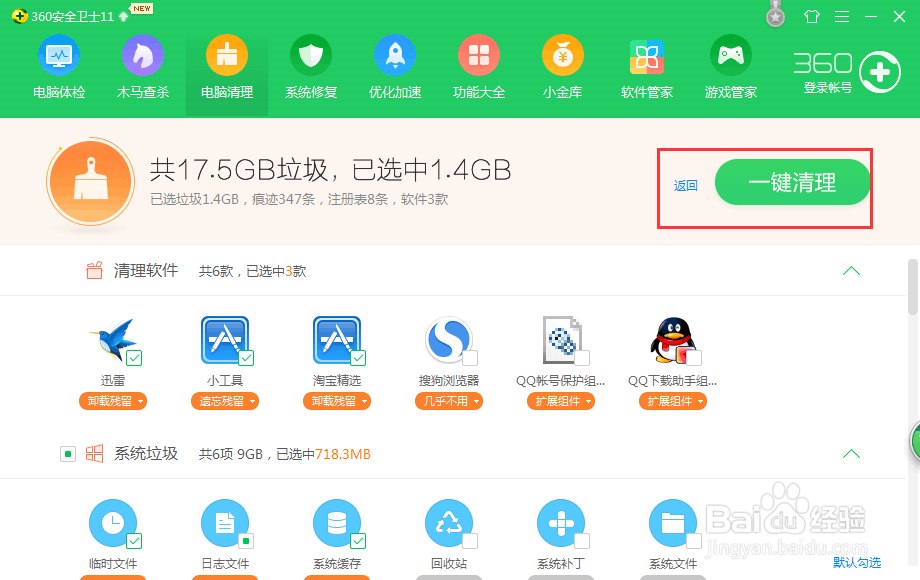Click the 淘宝精选 app icon
The image size is (920, 580).
click(337, 340)
